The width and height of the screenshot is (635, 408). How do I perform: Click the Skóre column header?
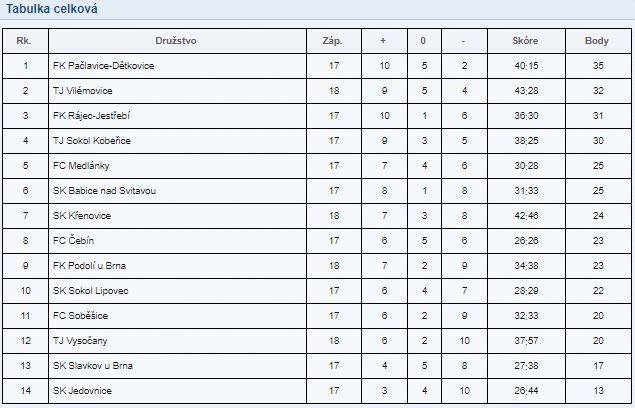coord(525,41)
